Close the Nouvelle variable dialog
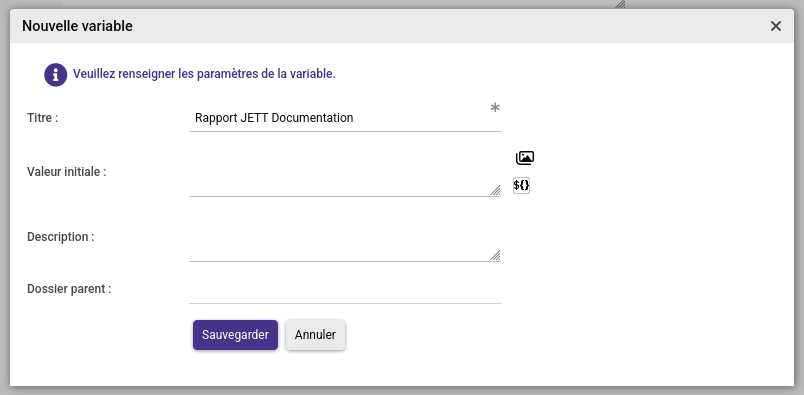 click(x=775, y=26)
